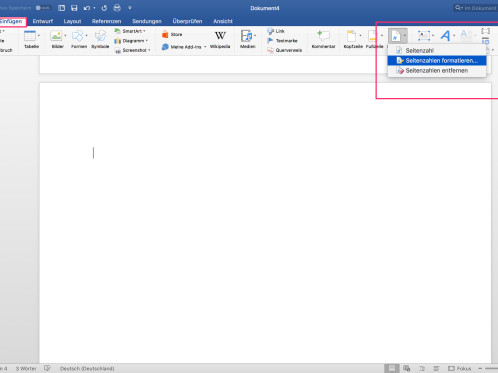This screenshot has width=498, height=373.
Task: Click the Save floppy disk icon
Action: point(74,8)
